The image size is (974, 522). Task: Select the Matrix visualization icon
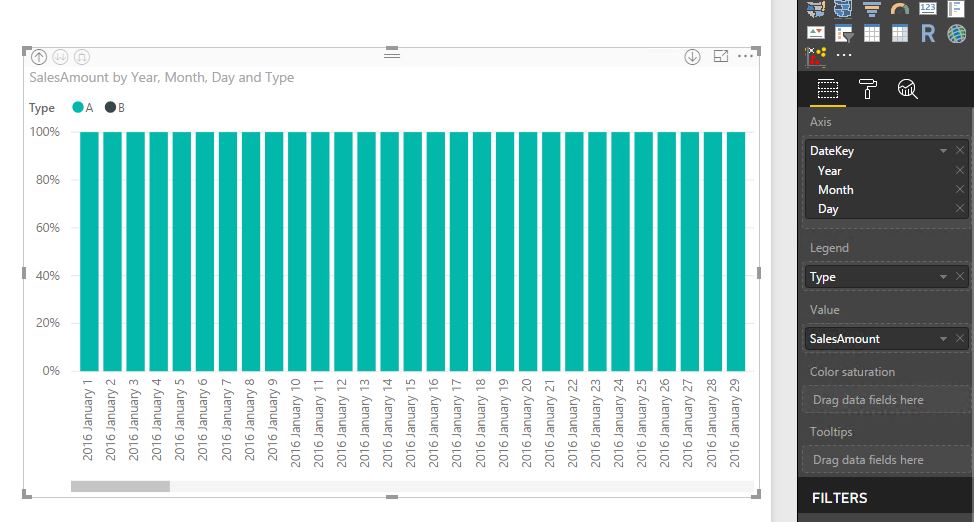click(899, 33)
